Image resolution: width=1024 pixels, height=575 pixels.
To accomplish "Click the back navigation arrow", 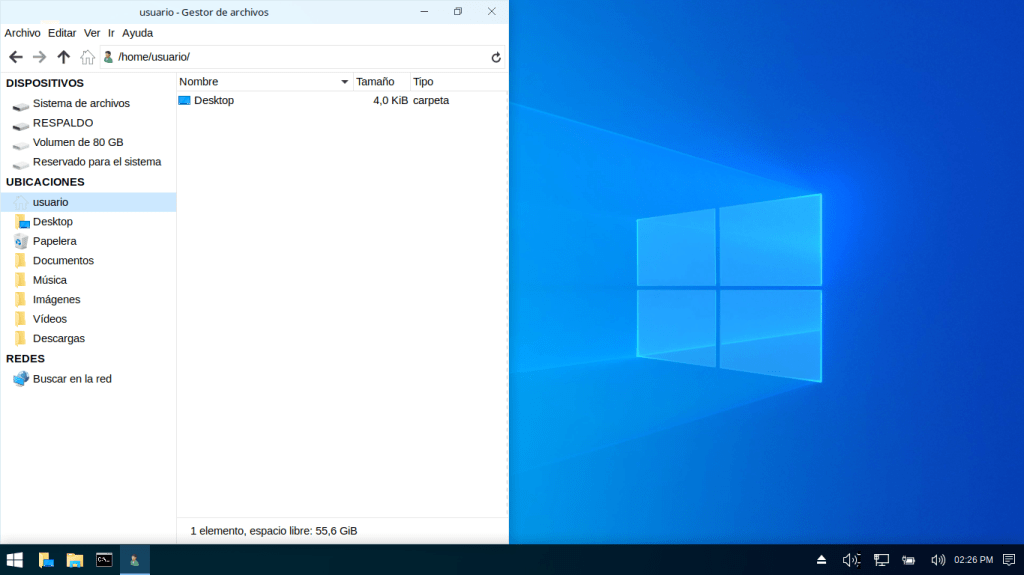I will 15,57.
